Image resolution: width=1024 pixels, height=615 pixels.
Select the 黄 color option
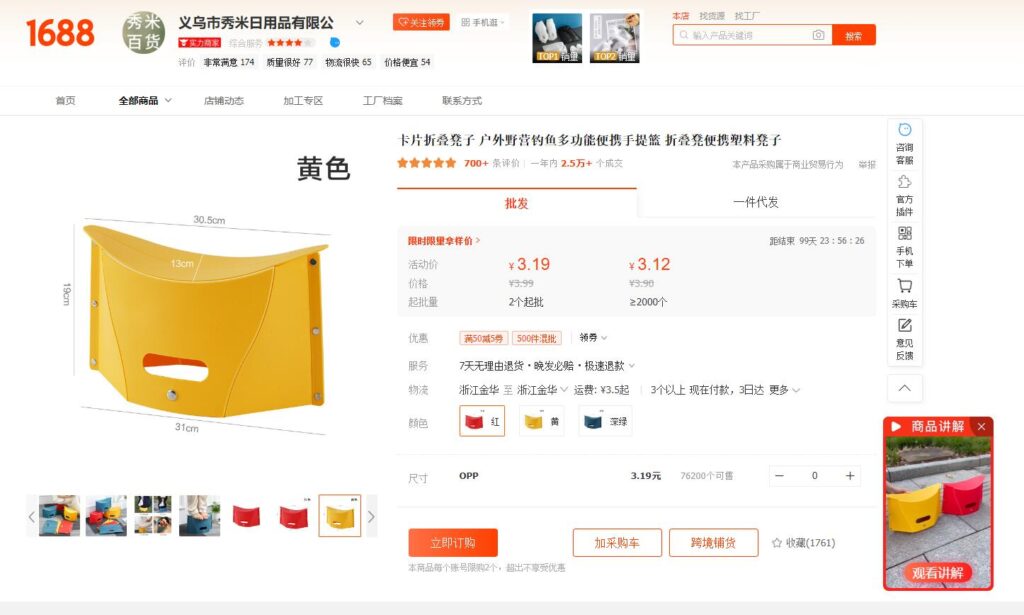[541, 421]
